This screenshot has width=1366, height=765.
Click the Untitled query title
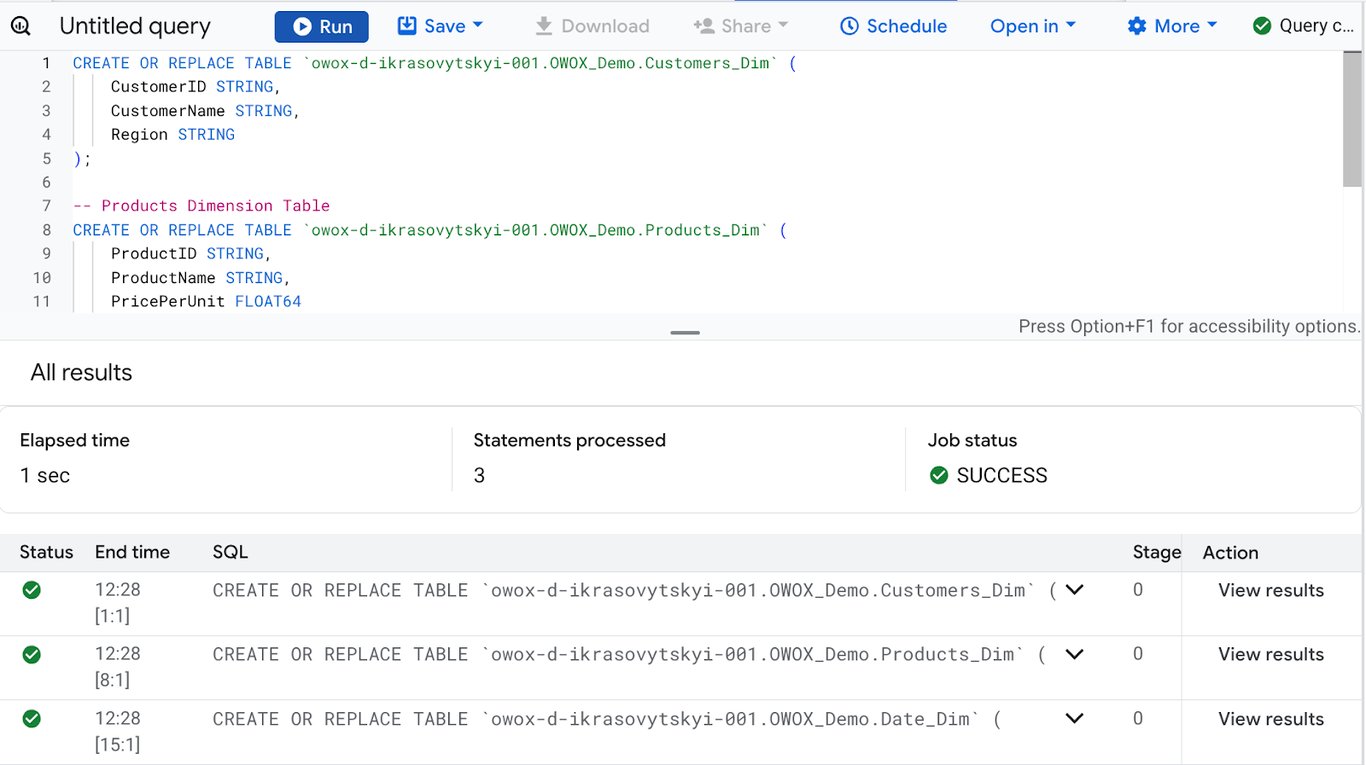pyautogui.click(x=135, y=26)
